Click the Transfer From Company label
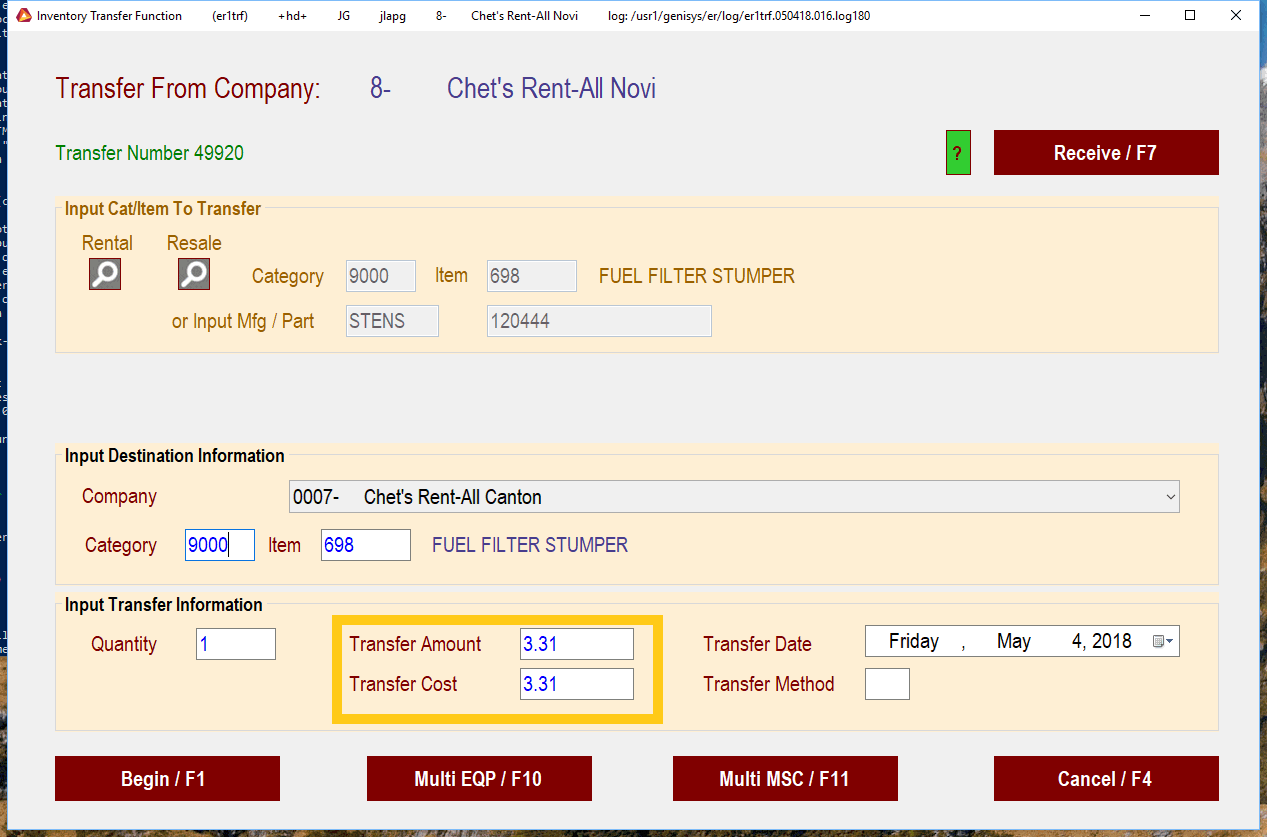 188,88
